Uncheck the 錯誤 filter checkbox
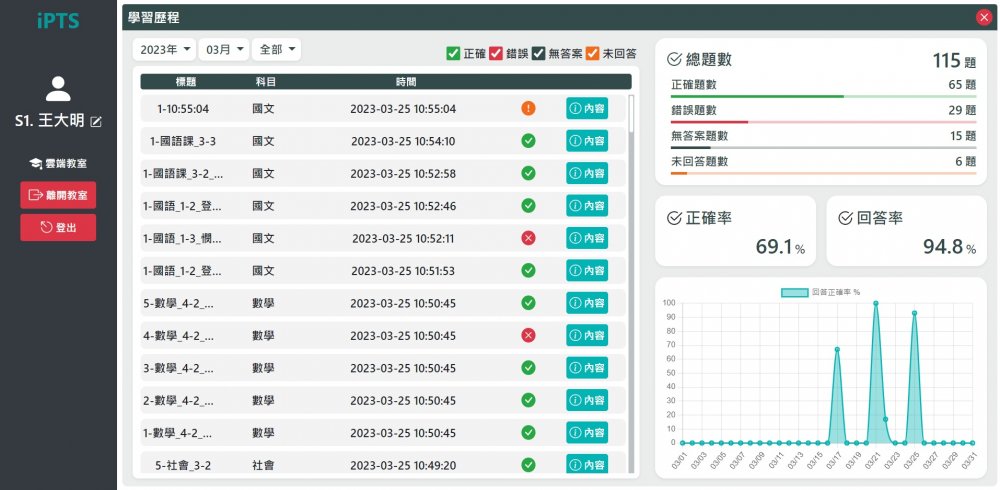1000x490 pixels. click(x=495, y=53)
